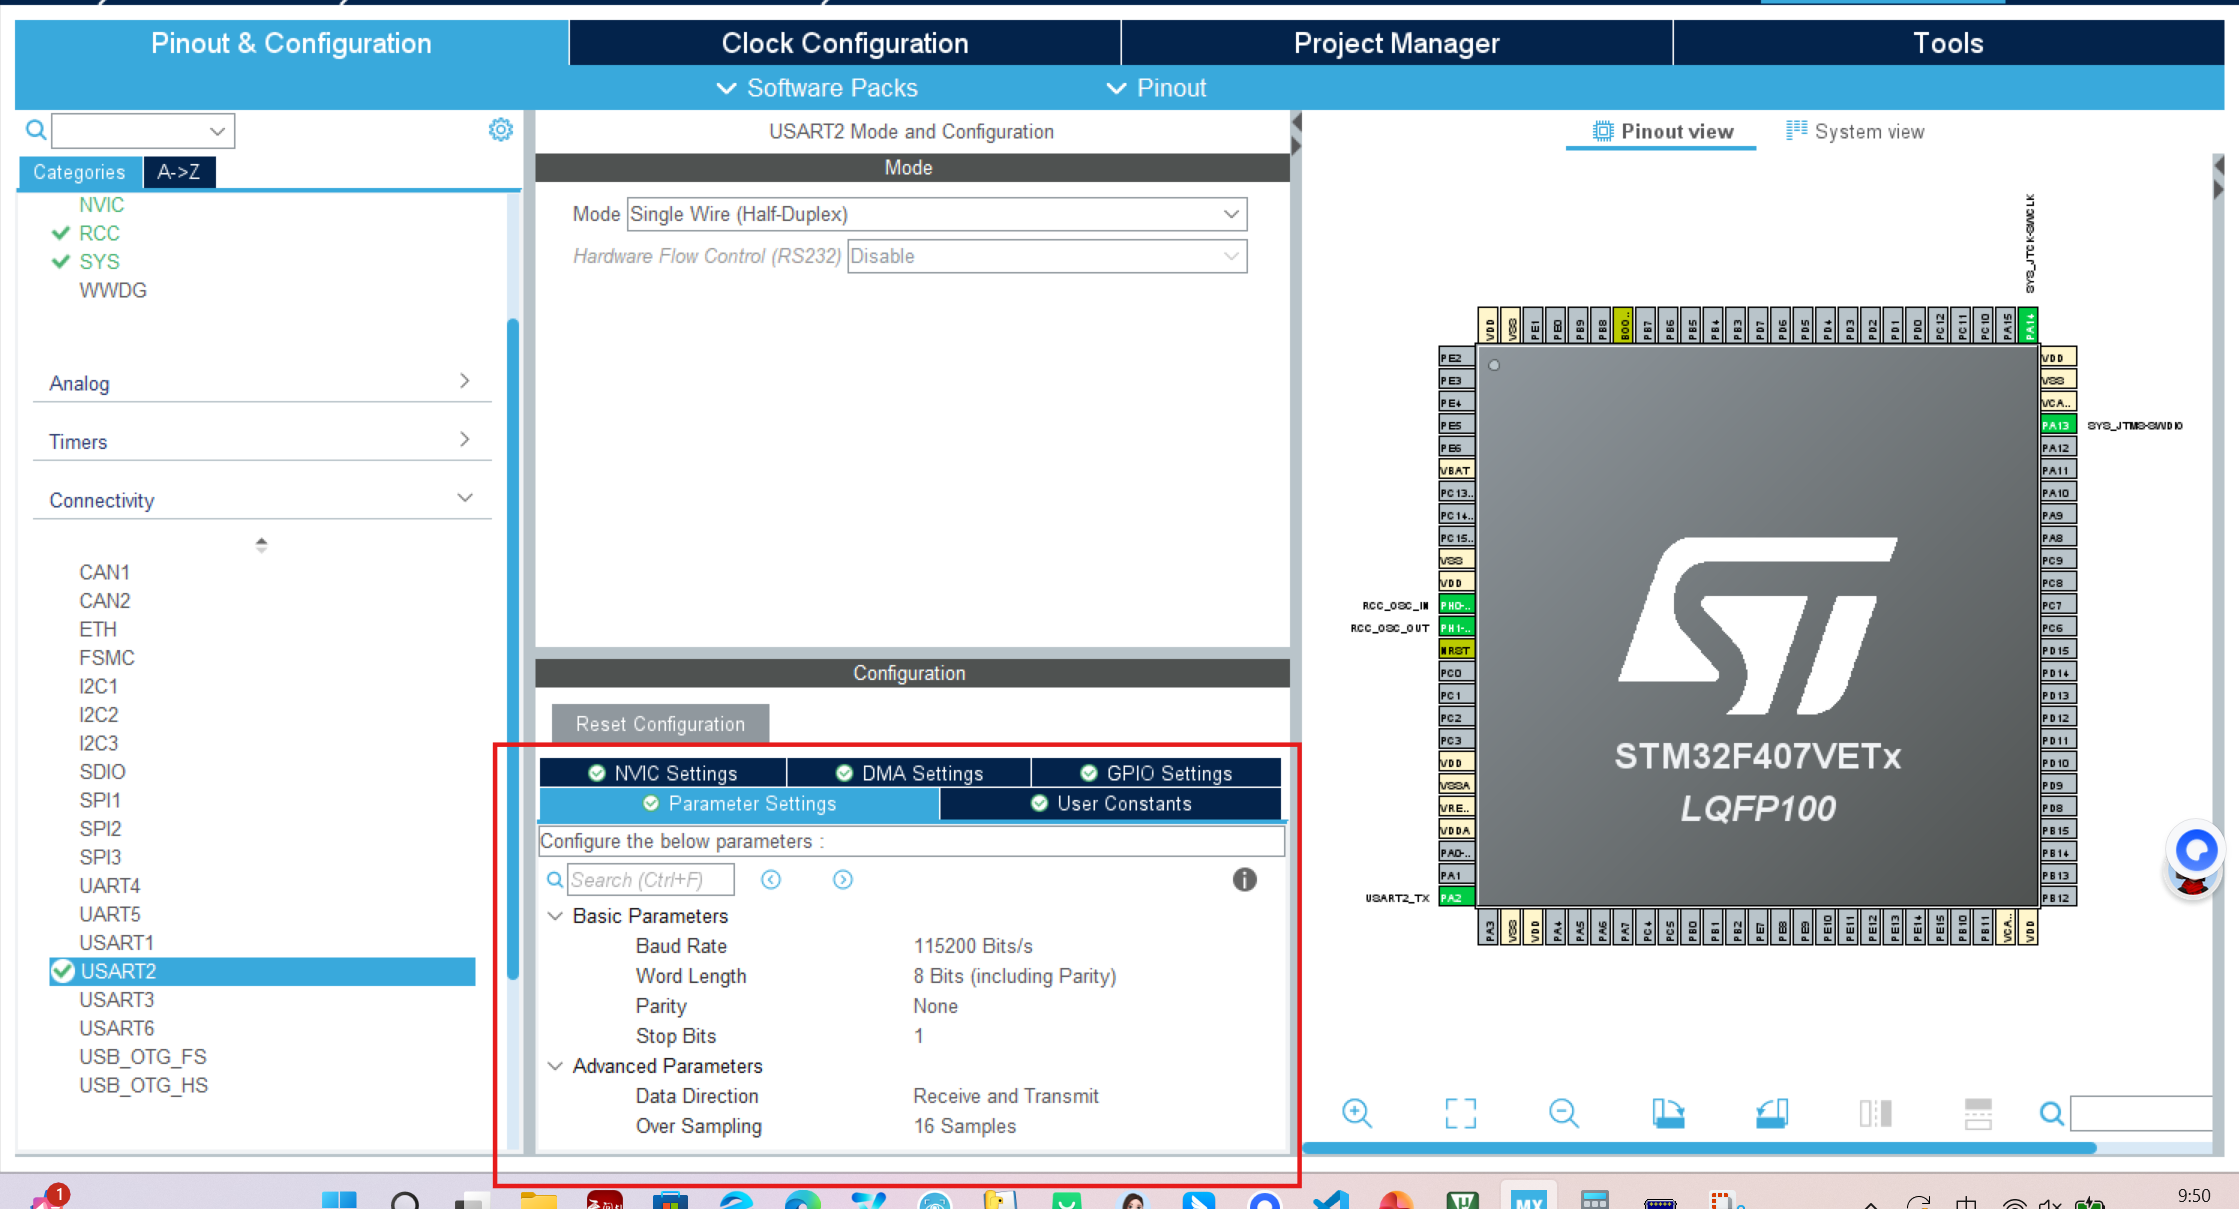This screenshot has width=2239, height=1209.
Task: Open the GPIO Settings tab
Action: [x=1157, y=773]
